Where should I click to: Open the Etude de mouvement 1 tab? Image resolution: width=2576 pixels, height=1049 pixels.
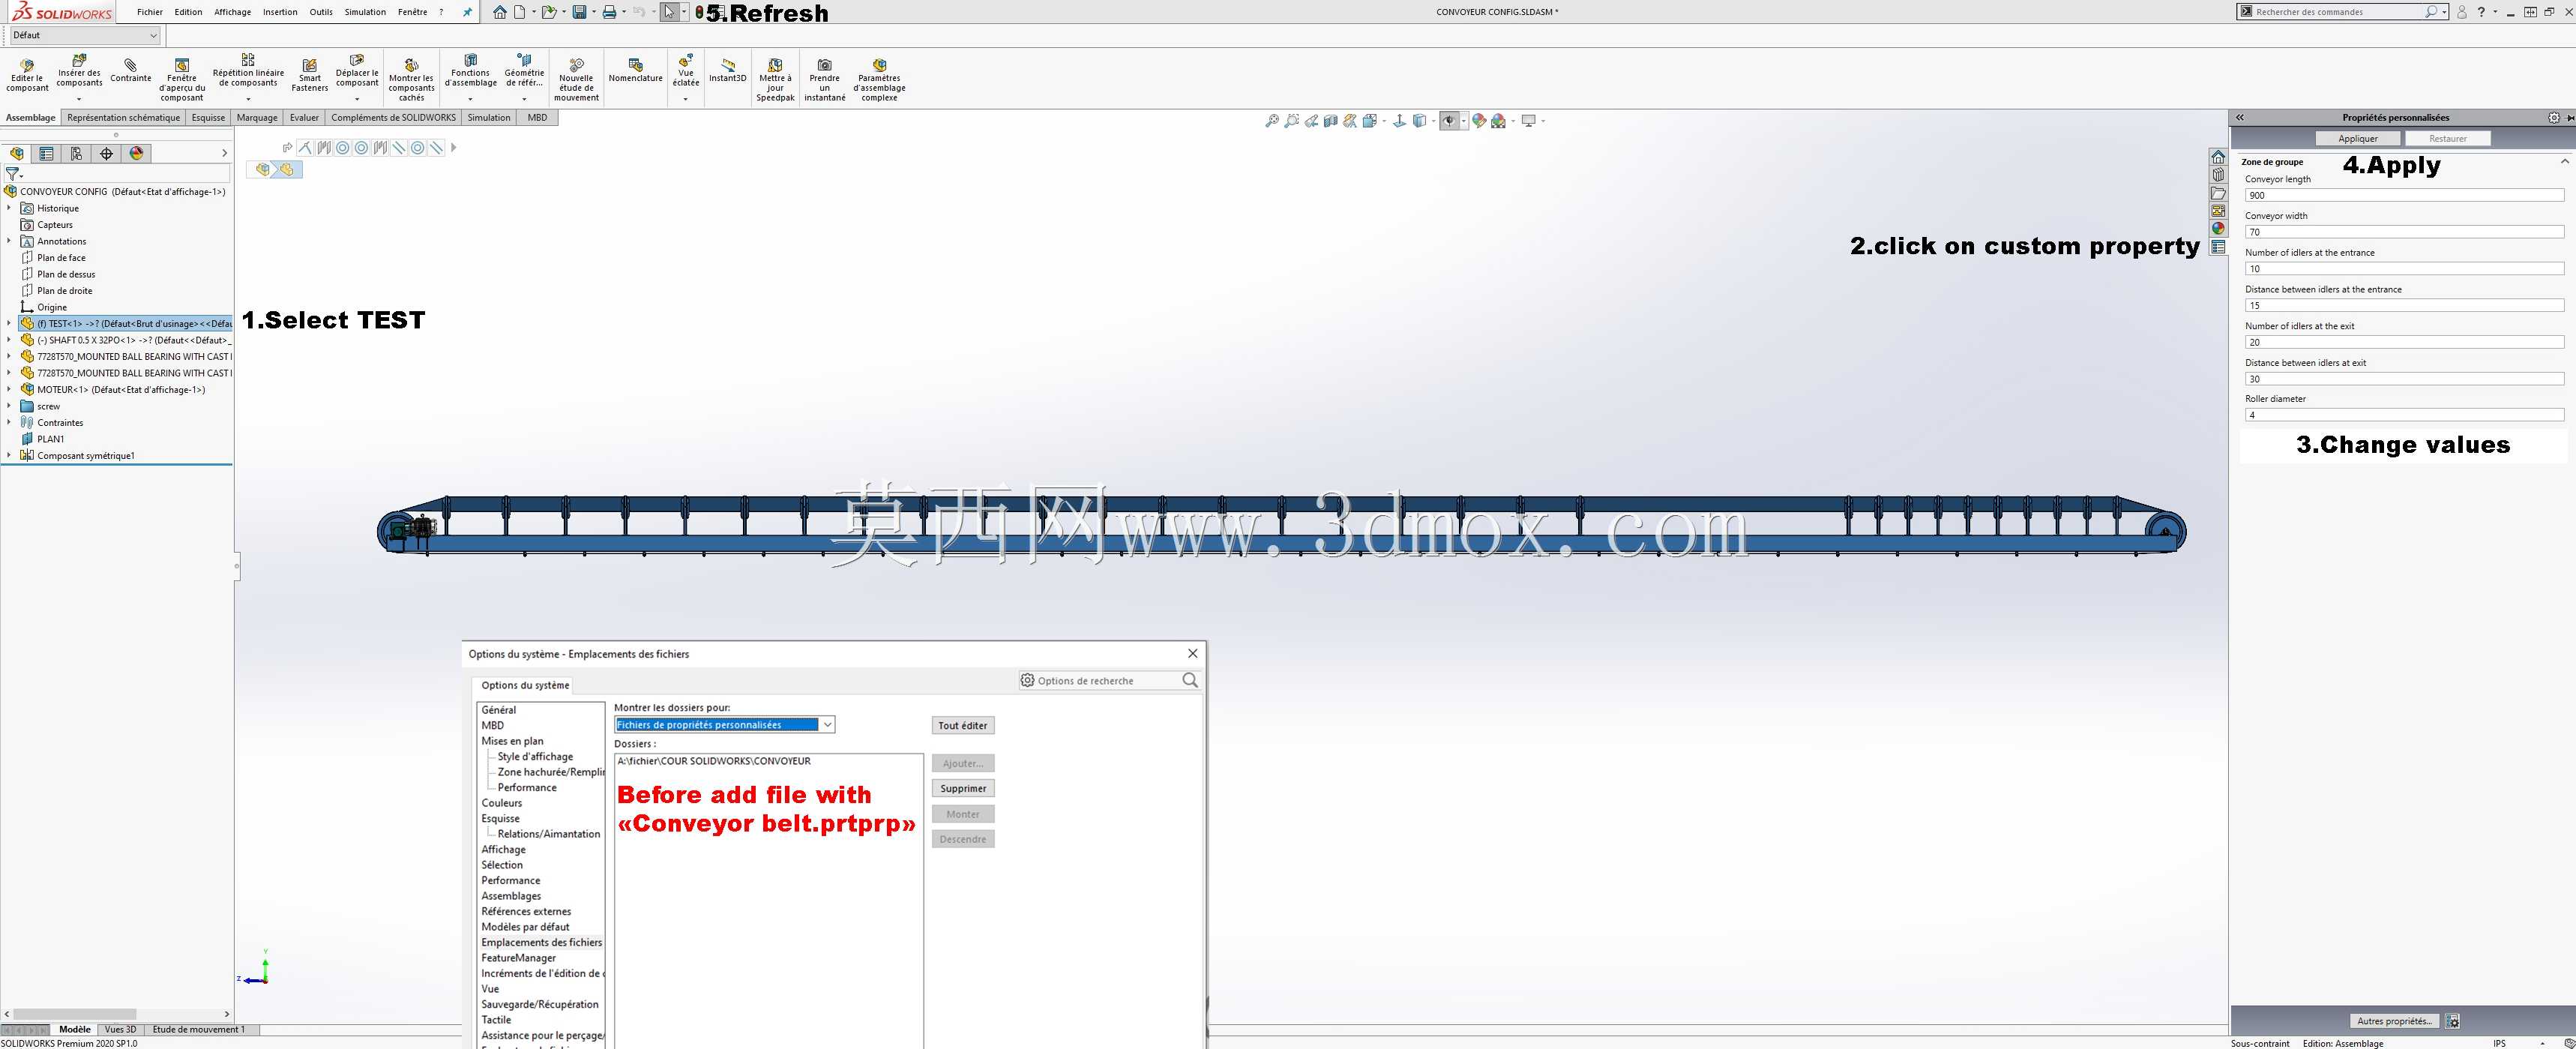coord(198,1029)
